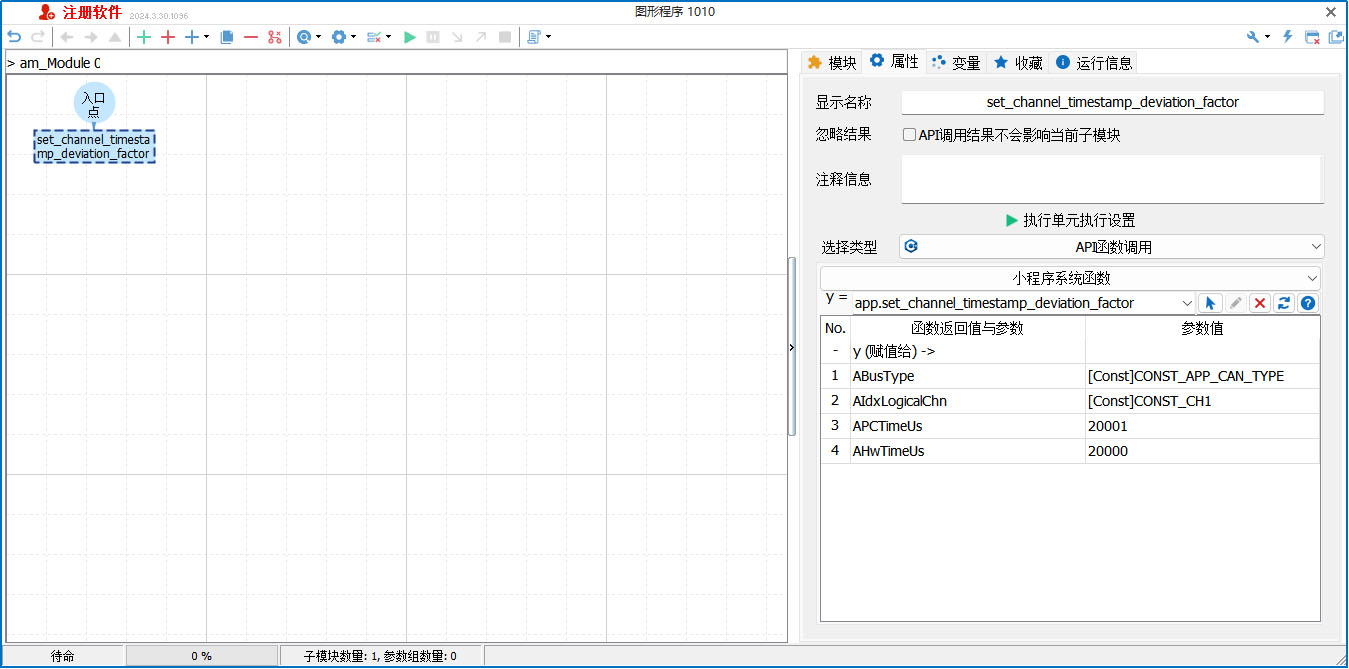This screenshot has height=669, width=1349.
Task: Click the red 注册软件 register software label
Action: point(92,12)
